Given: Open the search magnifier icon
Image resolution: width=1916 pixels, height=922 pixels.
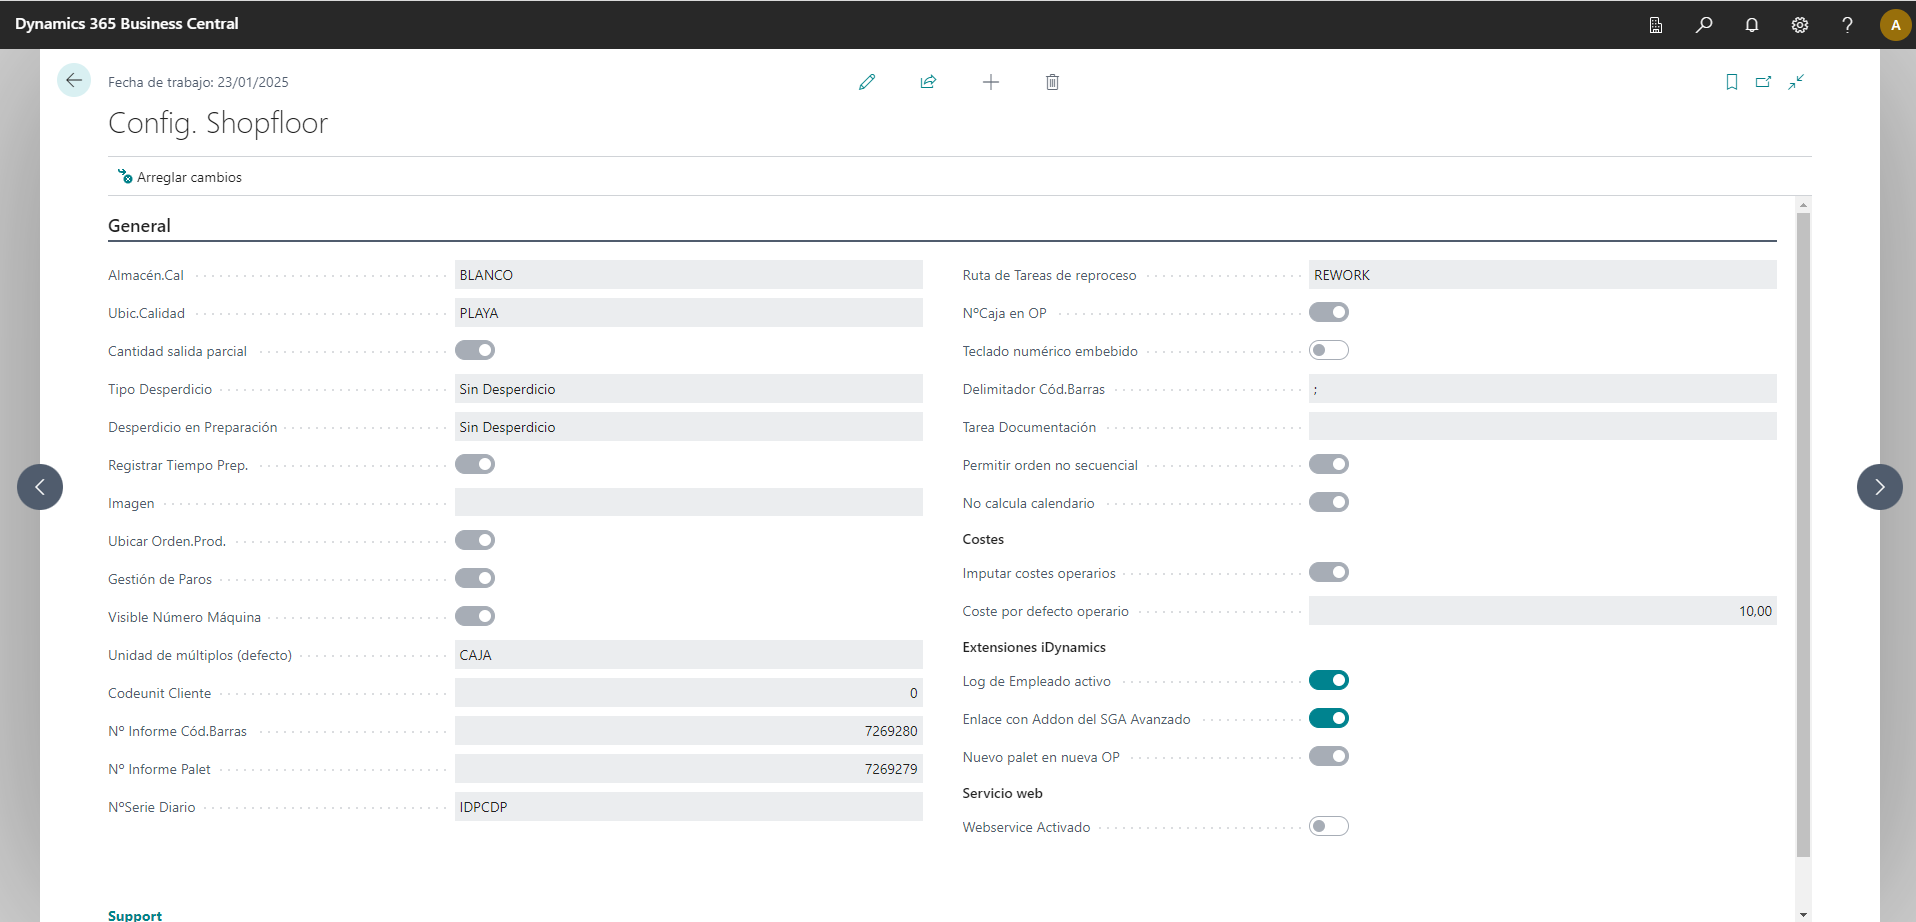Looking at the screenshot, I should coord(1703,25).
